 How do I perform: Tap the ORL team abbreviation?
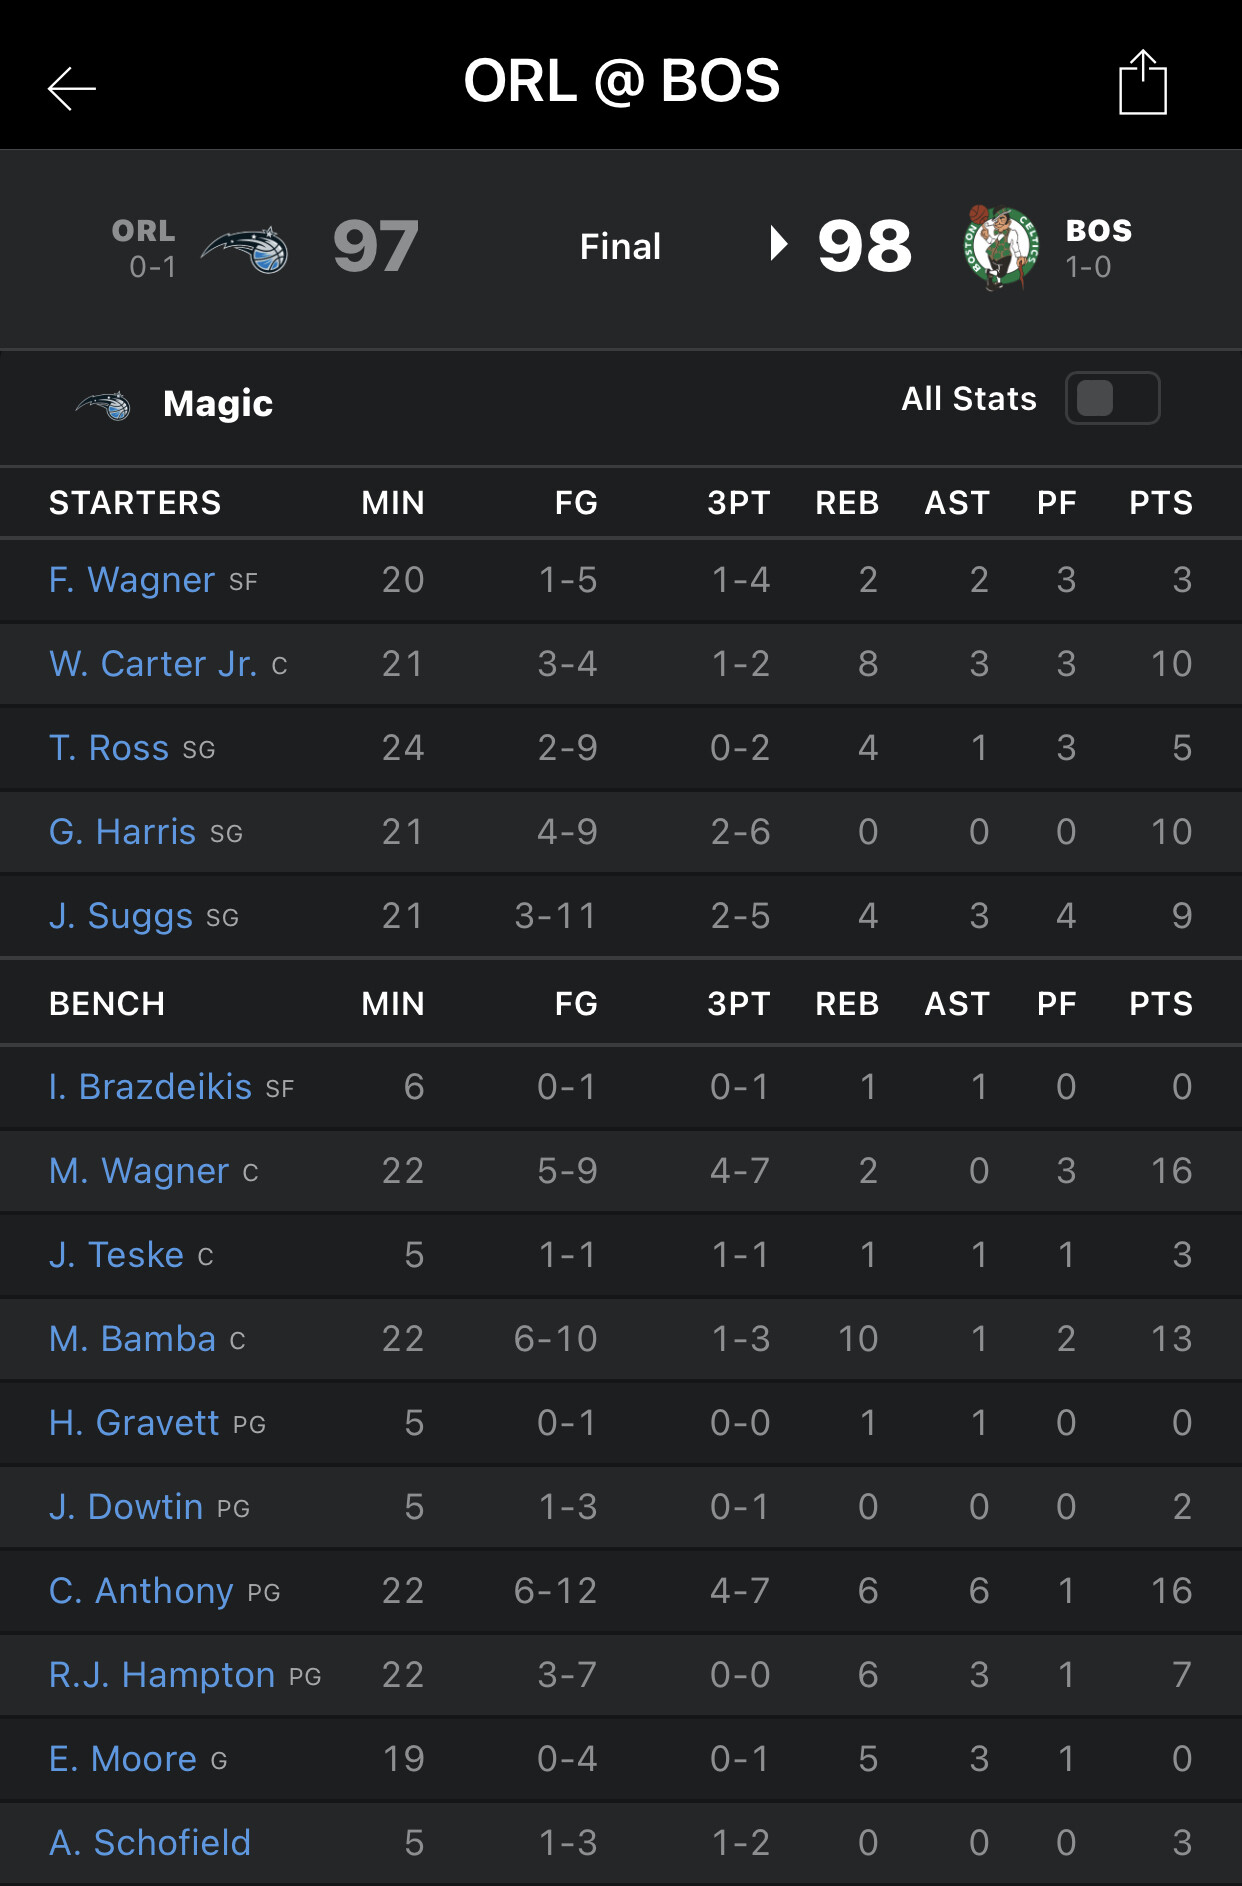144,231
